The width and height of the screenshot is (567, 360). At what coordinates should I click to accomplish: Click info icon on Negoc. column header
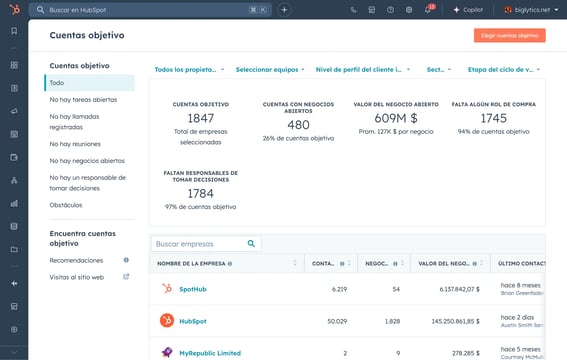395,263
